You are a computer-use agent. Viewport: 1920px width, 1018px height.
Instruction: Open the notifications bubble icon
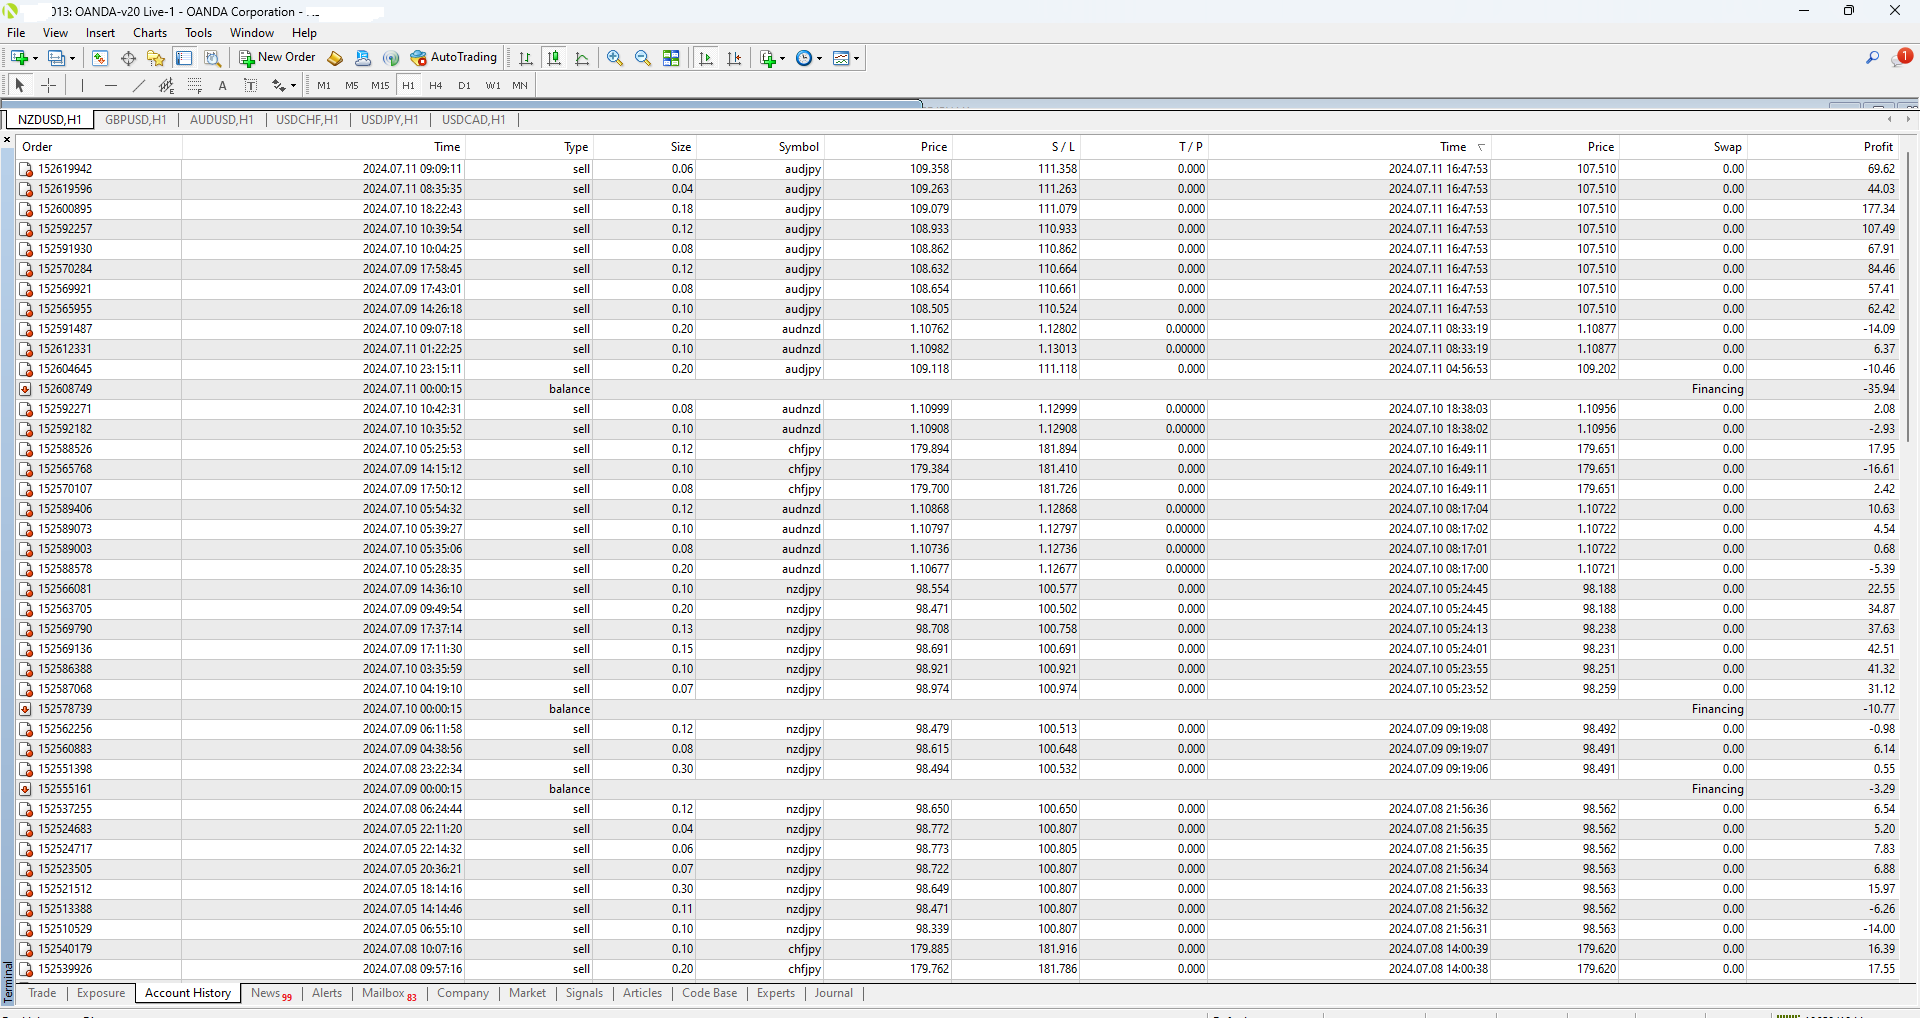(x=1901, y=58)
